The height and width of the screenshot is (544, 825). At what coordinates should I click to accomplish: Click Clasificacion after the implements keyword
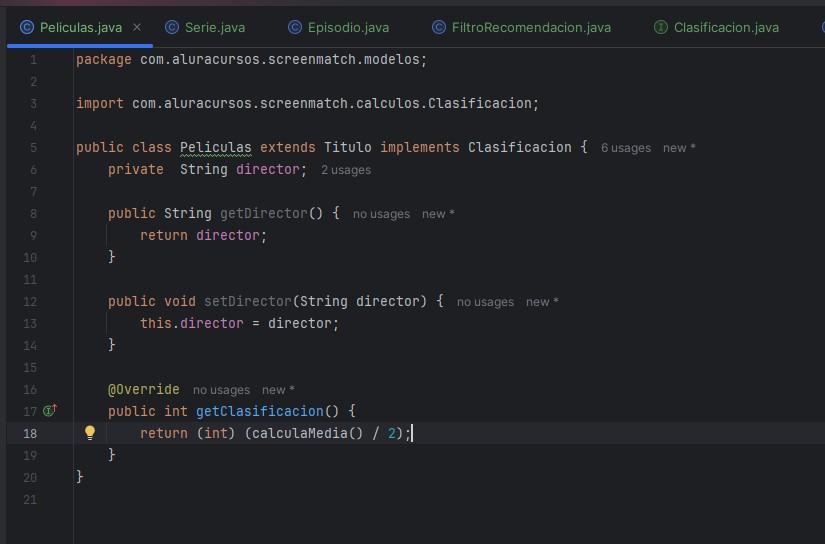(519, 148)
